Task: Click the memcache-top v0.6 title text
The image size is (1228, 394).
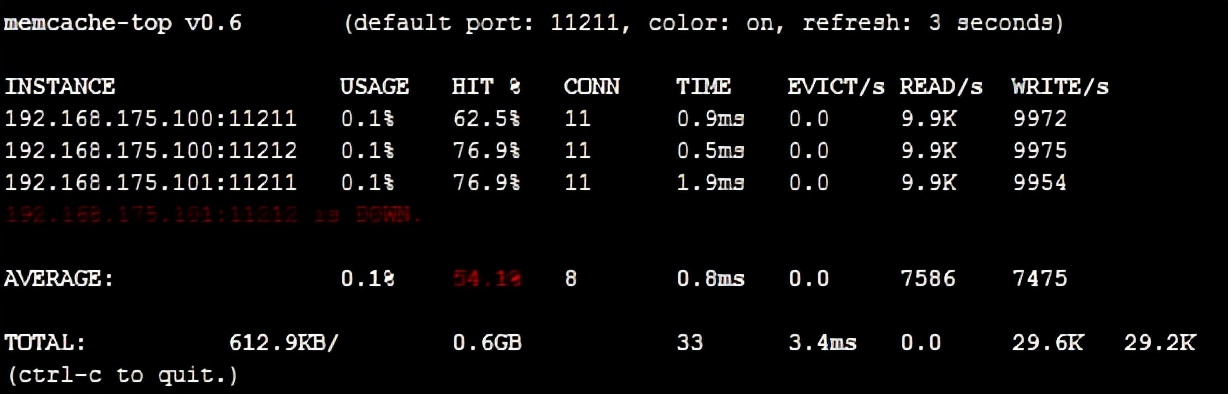Action: 123,24
